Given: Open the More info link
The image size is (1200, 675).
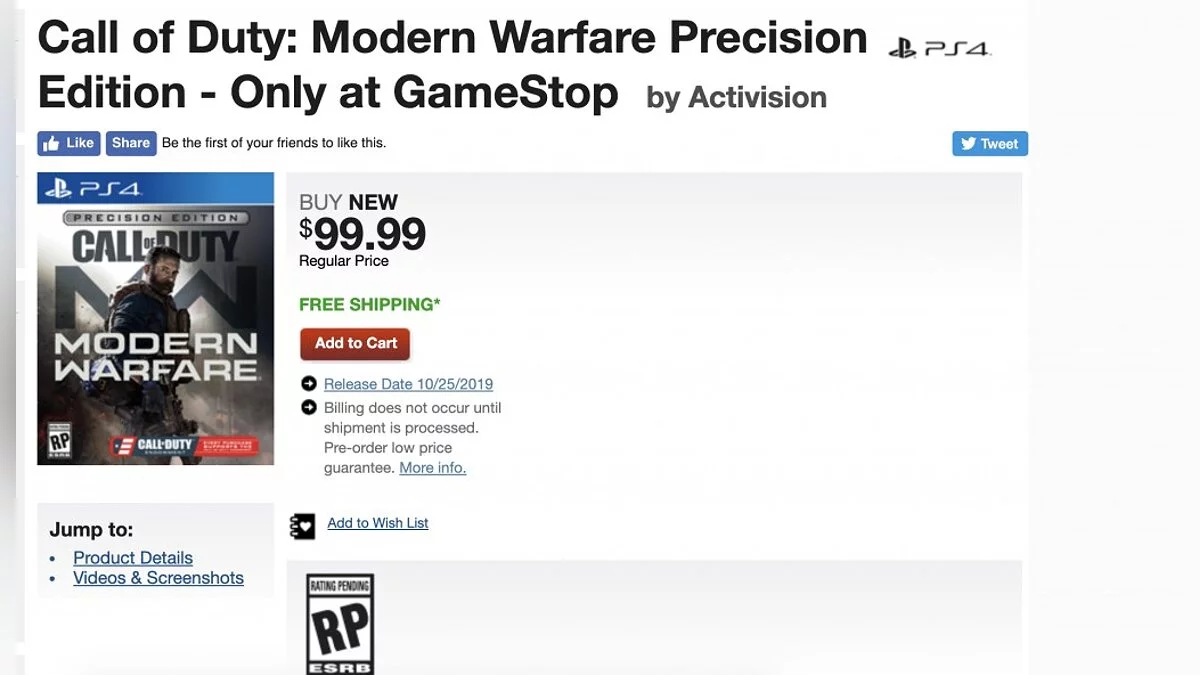Looking at the screenshot, I should 432,468.
